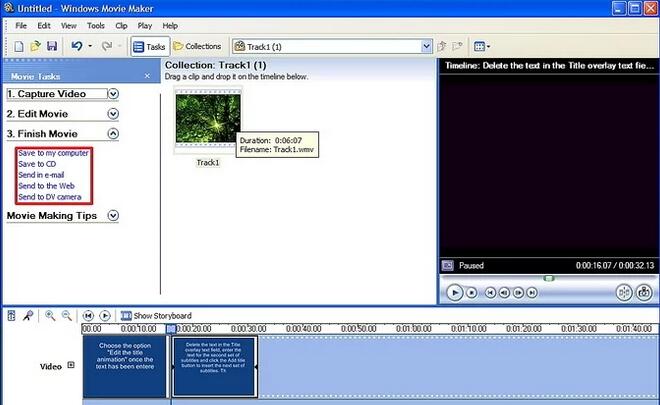Click the monitor Forward button

(532, 293)
